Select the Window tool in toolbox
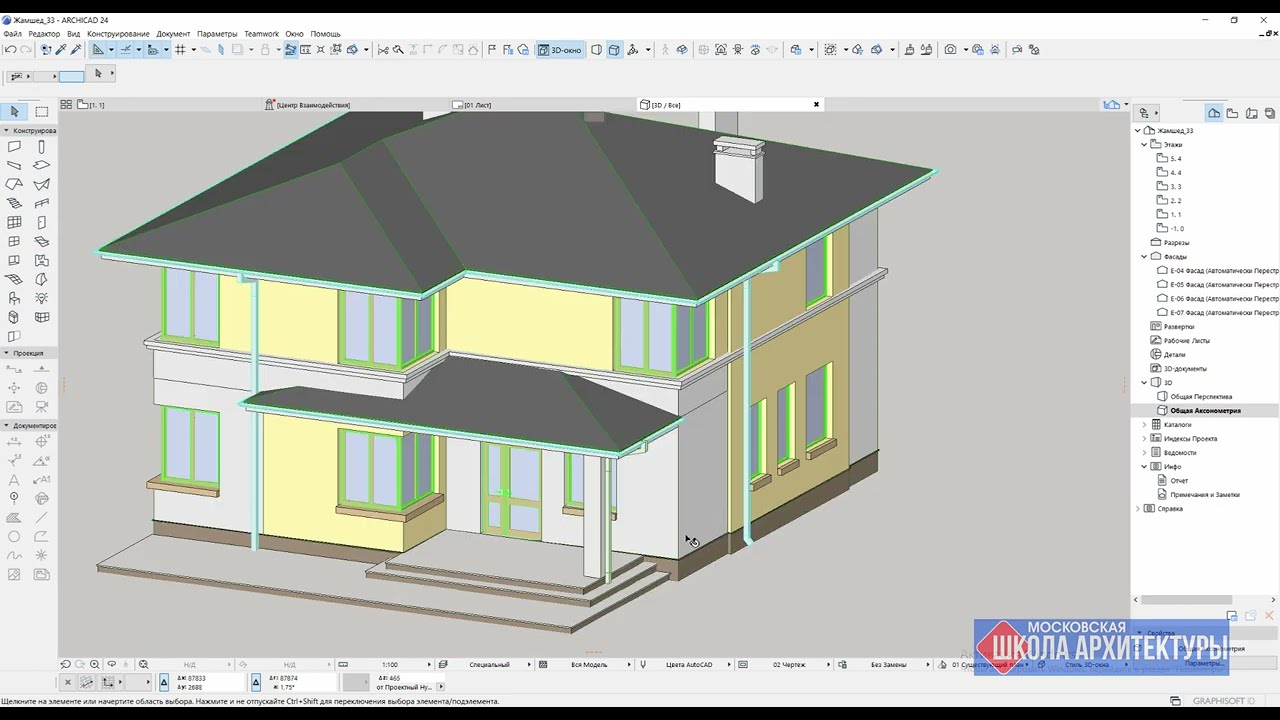Image resolution: width=1280 pixels, height=720 pixels. 14,241
